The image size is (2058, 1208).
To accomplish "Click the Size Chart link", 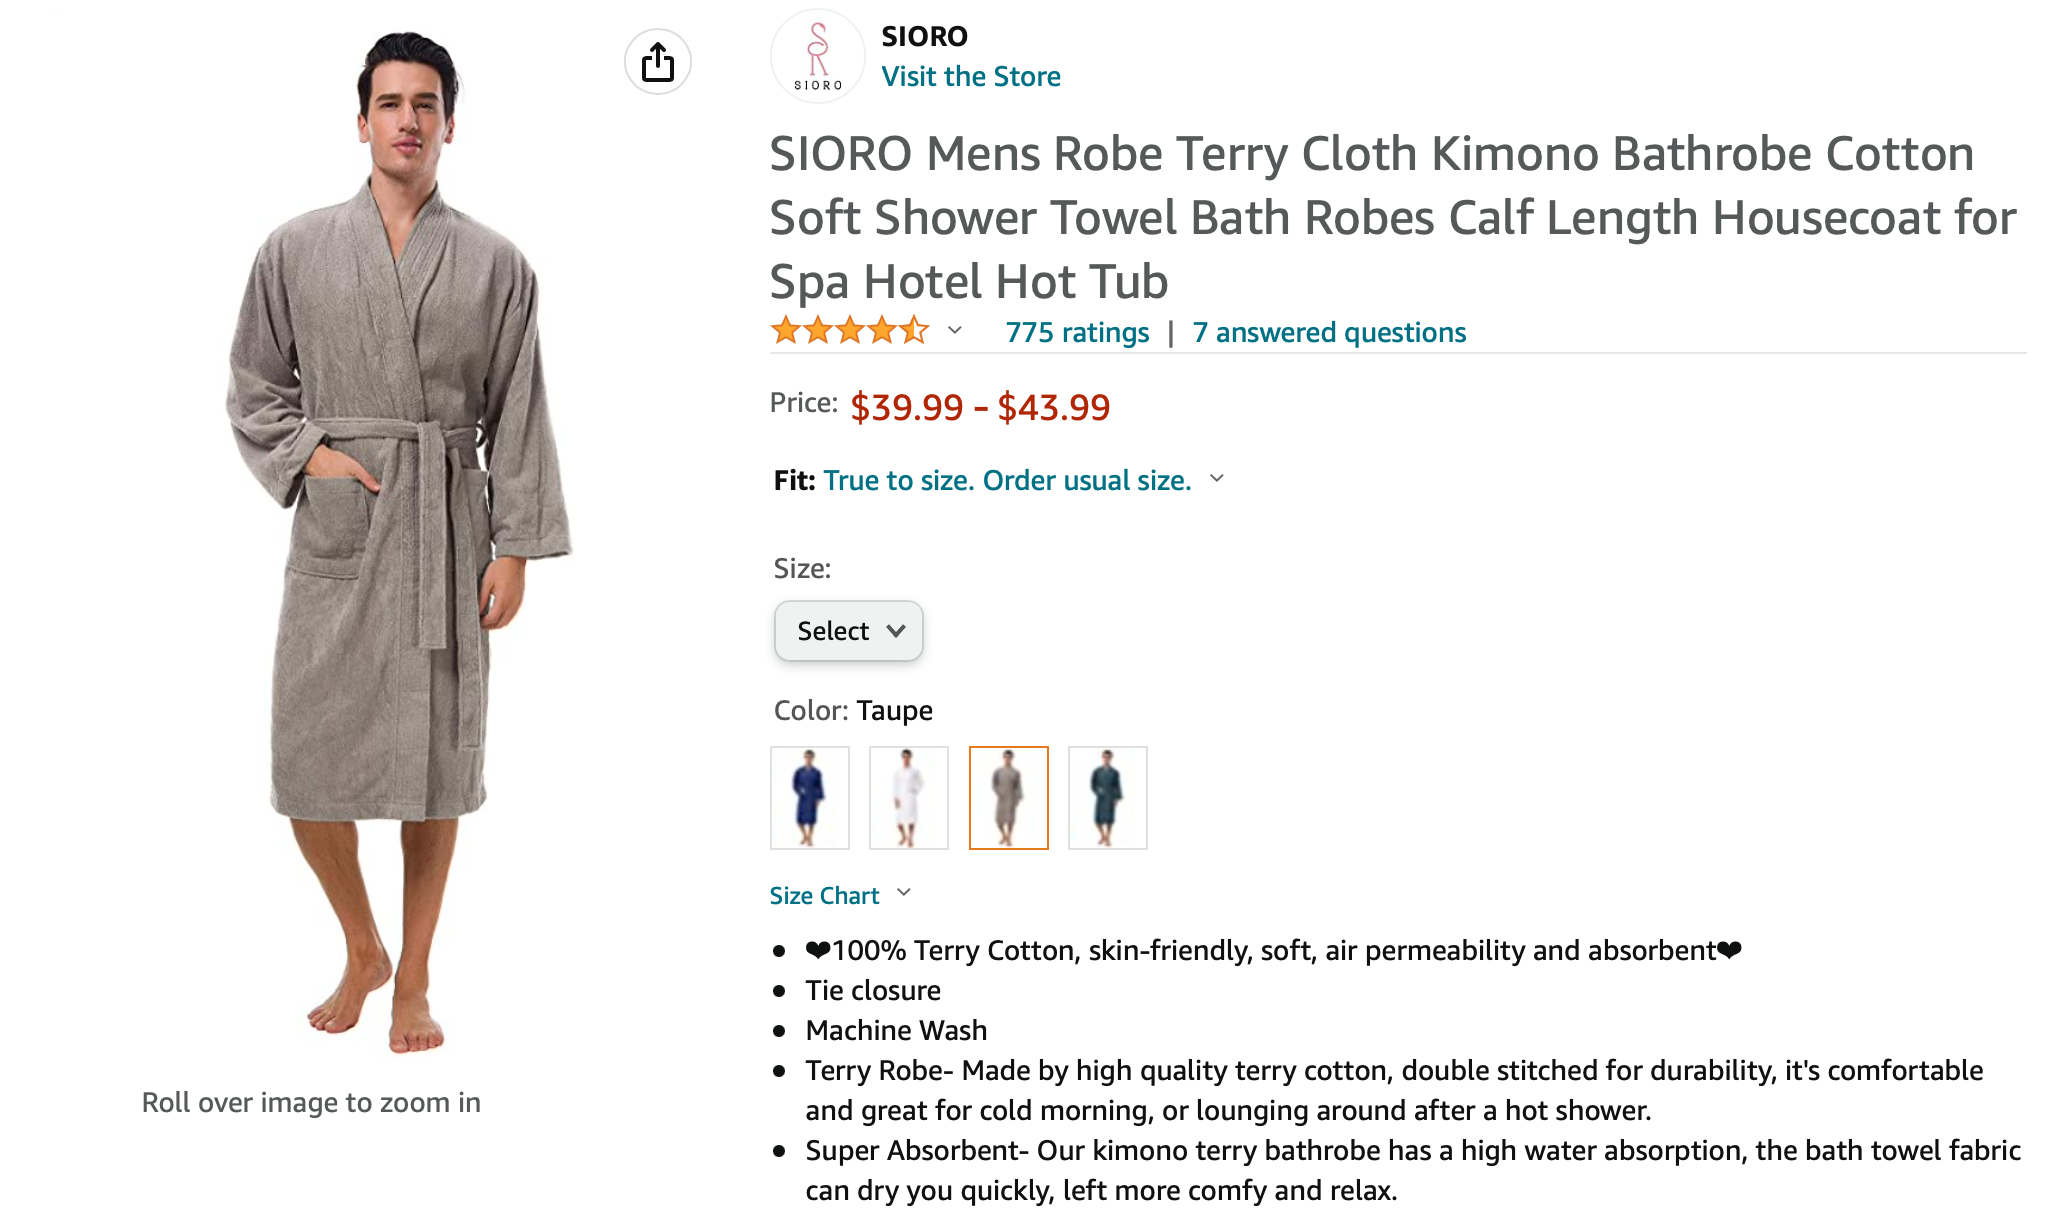I will point(824,895).
